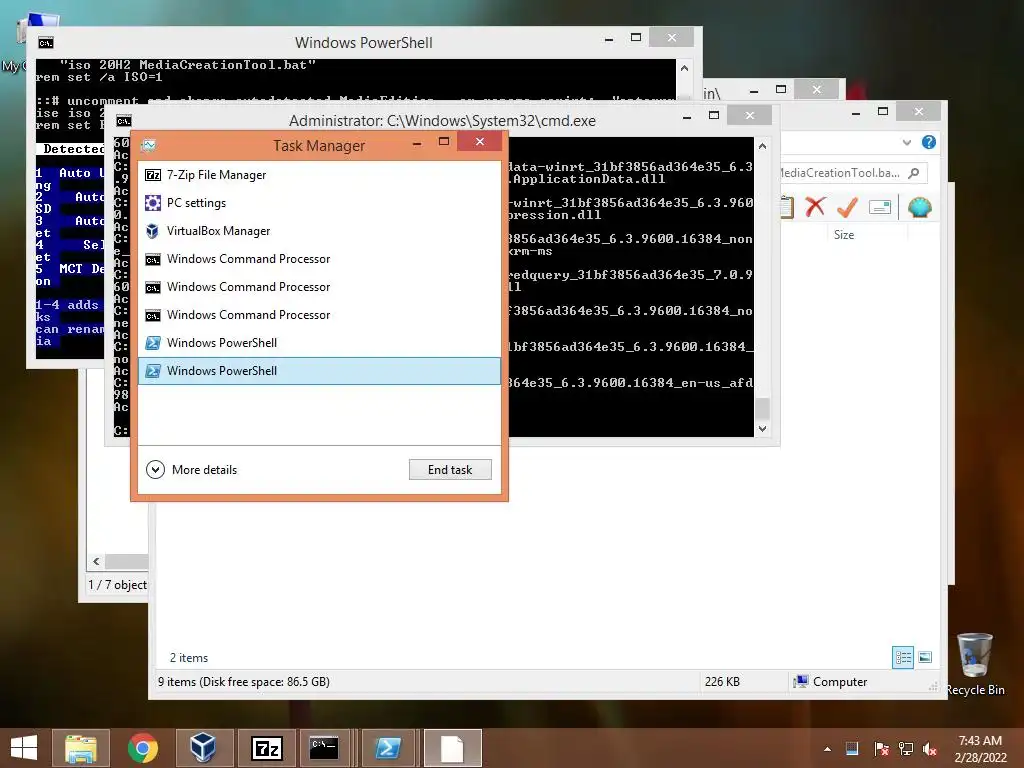Click the Size column header

click(x=844, y=234)
